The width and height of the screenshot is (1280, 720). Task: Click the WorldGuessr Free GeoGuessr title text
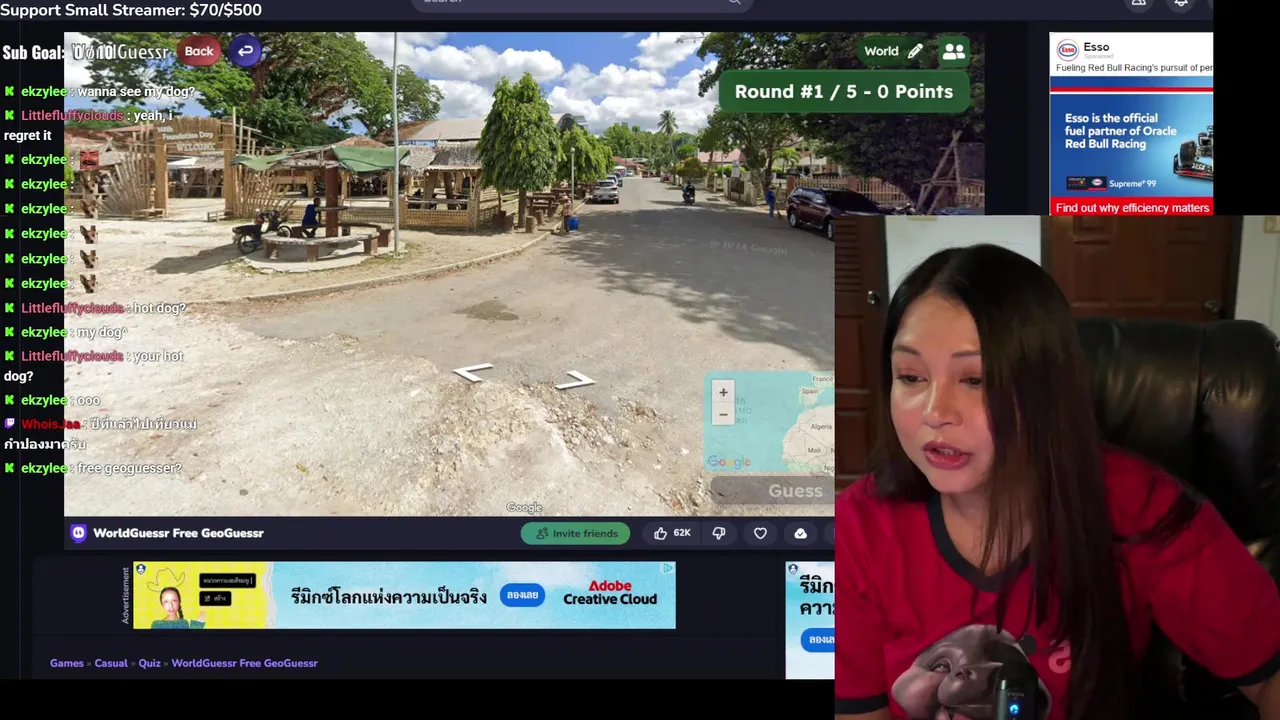[178, 533]
